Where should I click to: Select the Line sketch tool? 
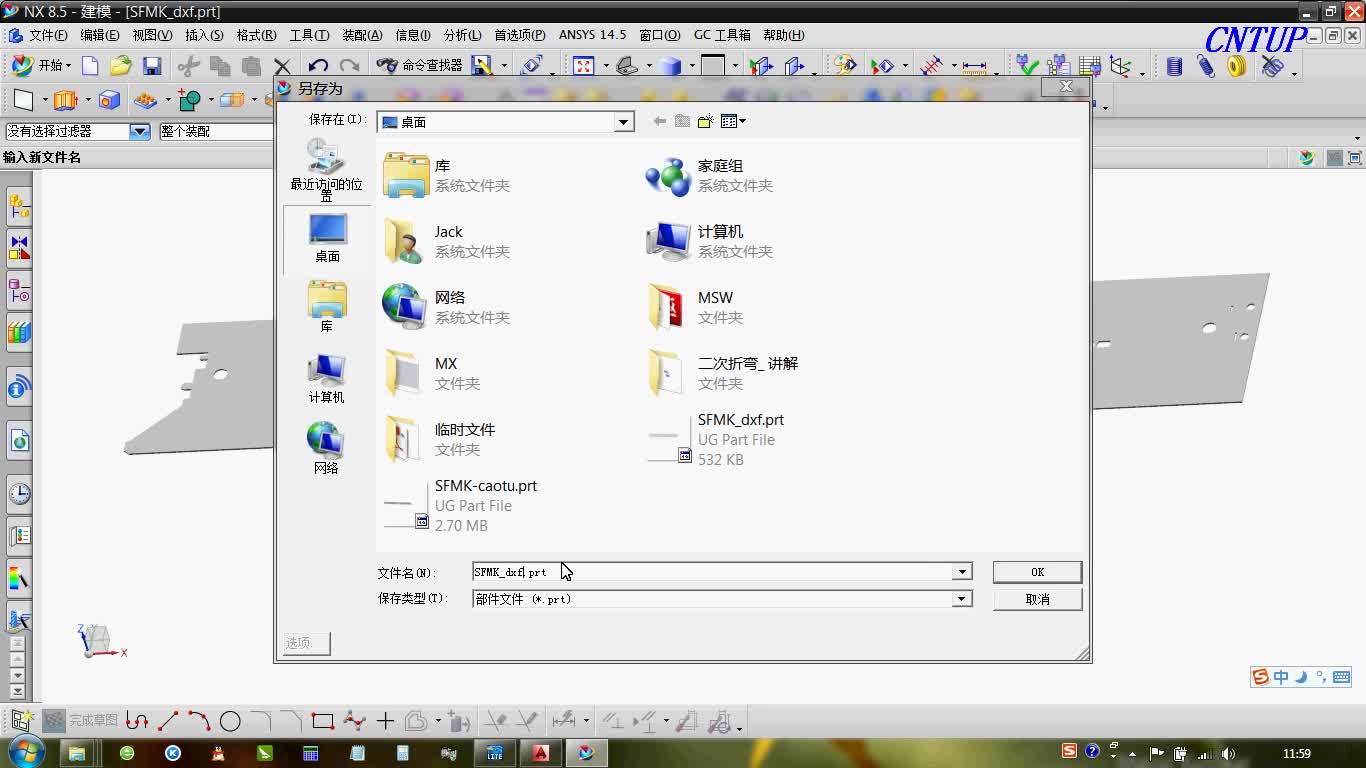(166, 720)
